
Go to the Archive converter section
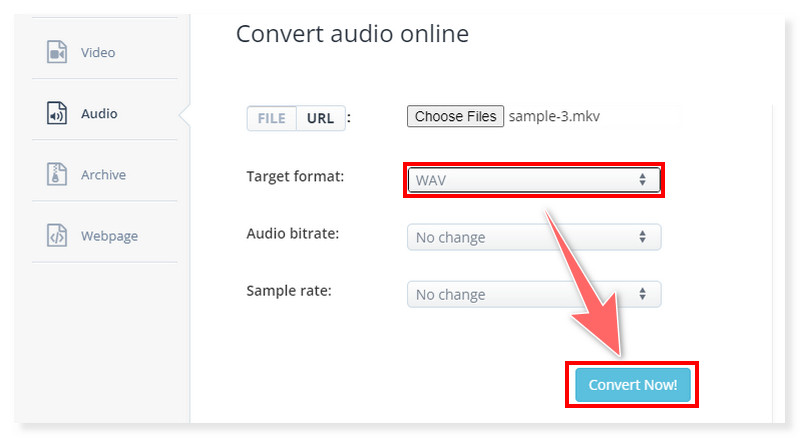tap(103, 175)
